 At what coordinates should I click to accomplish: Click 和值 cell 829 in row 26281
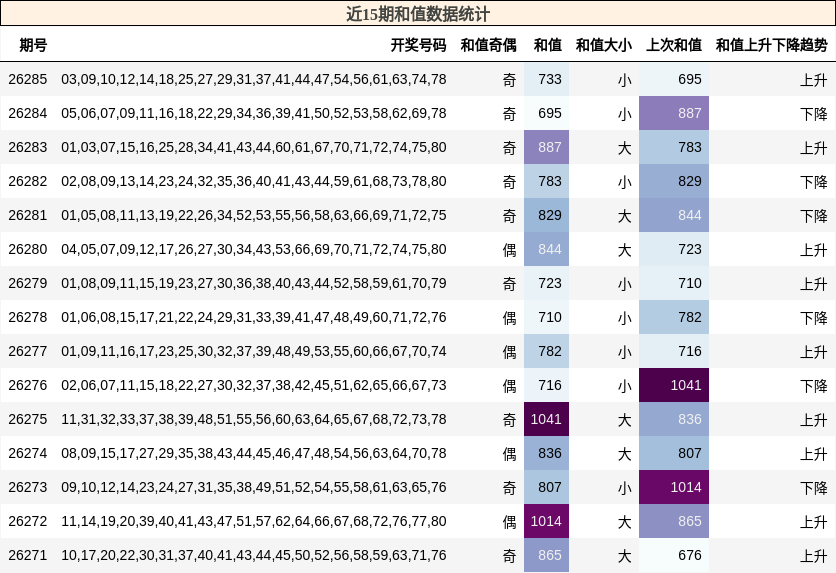546,215
